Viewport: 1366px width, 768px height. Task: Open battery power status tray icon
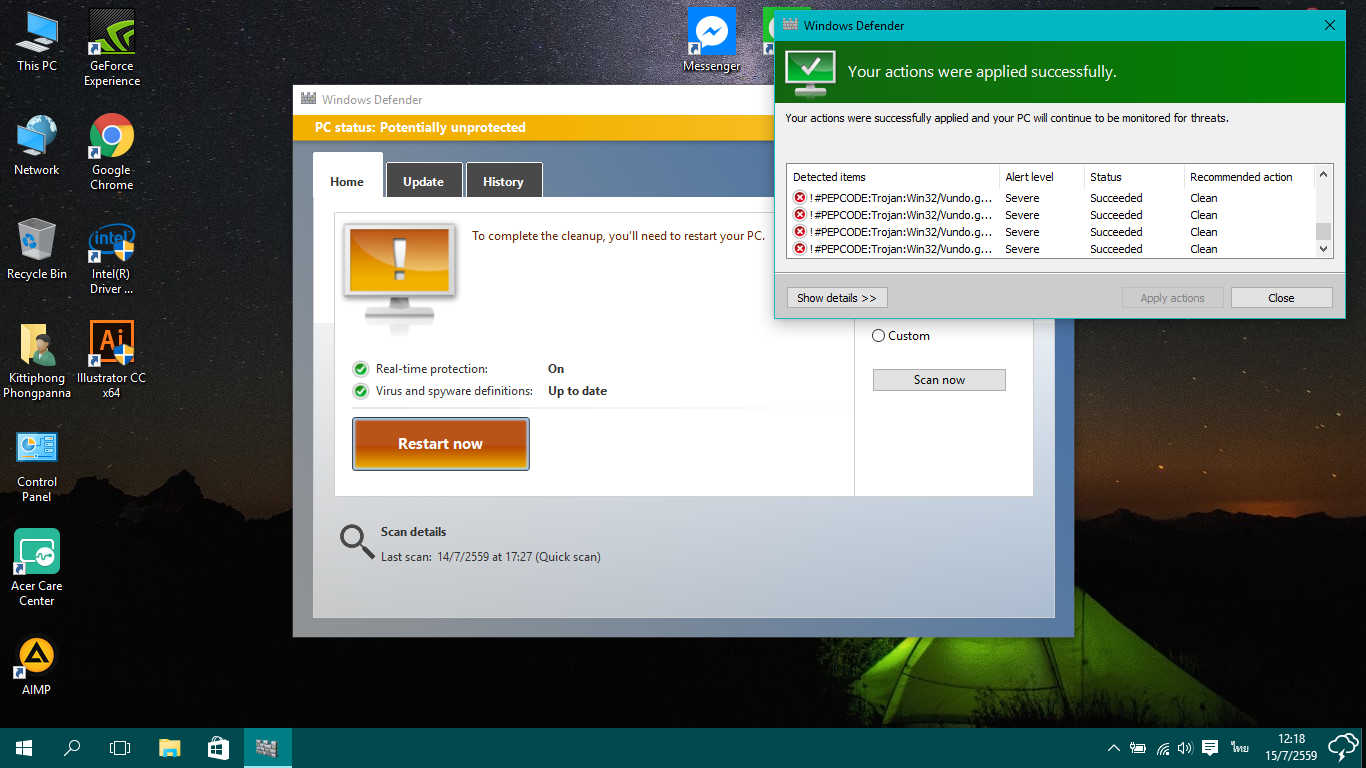[x=1138, y=748]
